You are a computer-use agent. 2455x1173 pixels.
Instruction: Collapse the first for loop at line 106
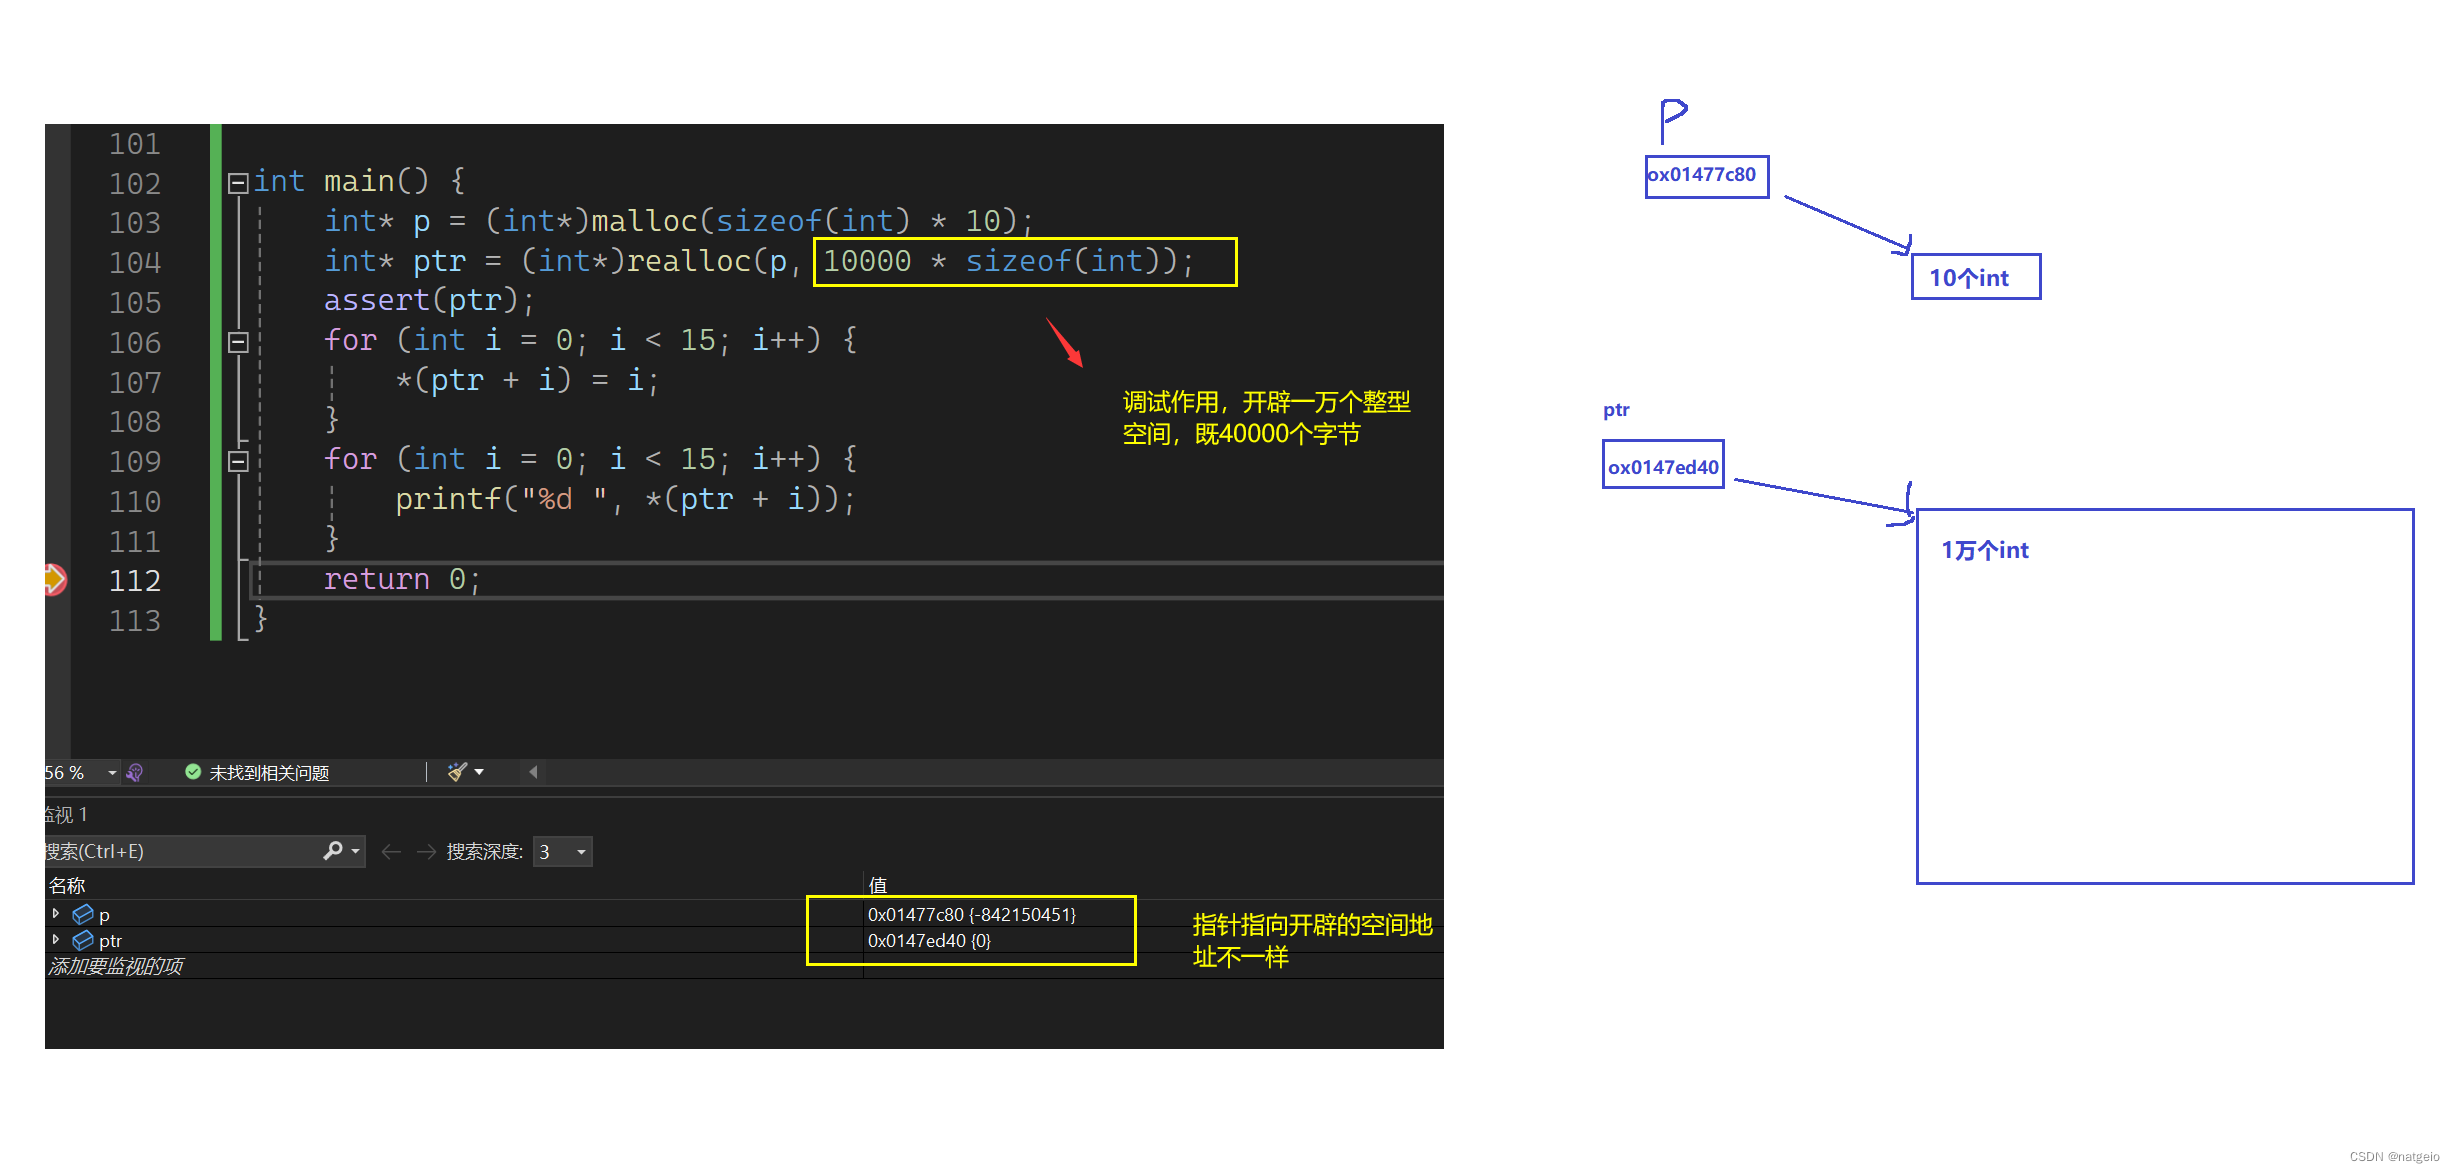[x=238, y=343]
